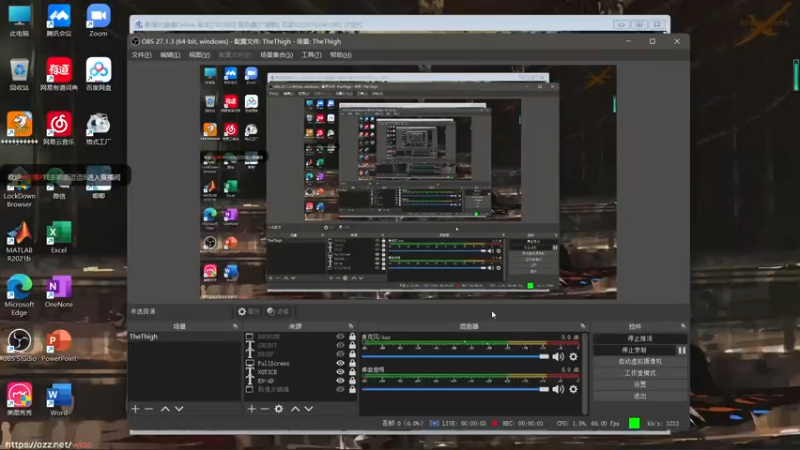Pop out the 来源 dock panel

(x=351, y=326)
